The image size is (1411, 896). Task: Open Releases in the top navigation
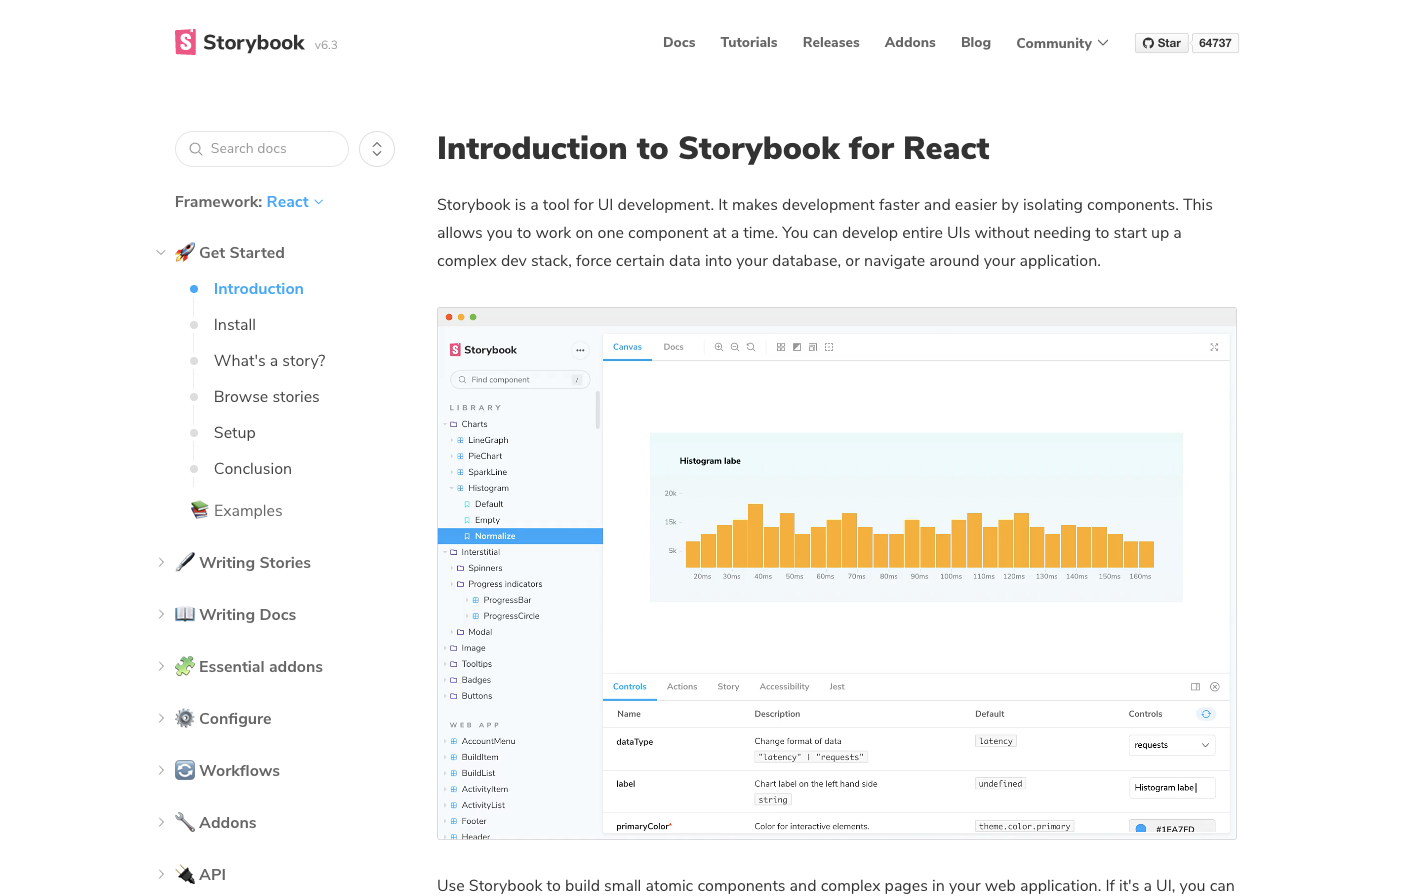831,42
